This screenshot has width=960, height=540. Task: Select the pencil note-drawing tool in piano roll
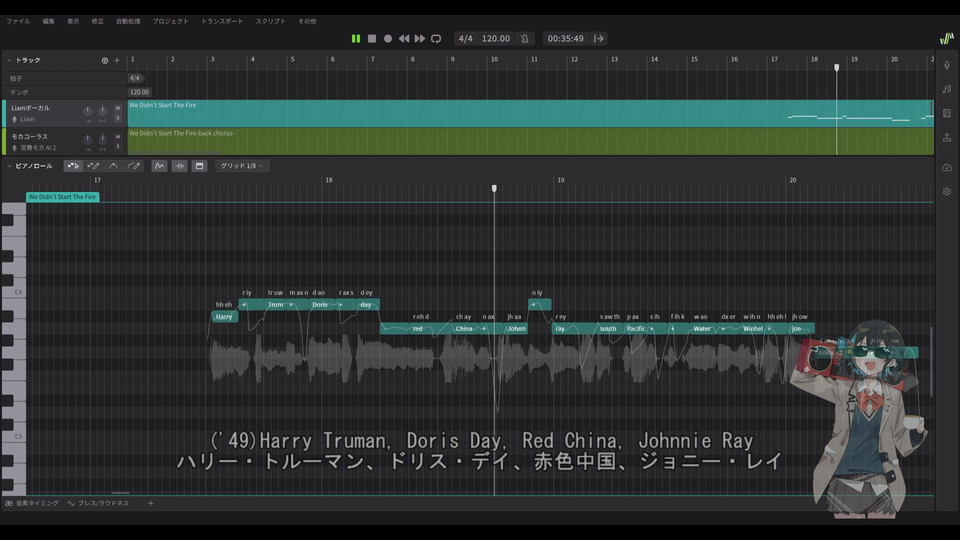[x=93, y=166]
